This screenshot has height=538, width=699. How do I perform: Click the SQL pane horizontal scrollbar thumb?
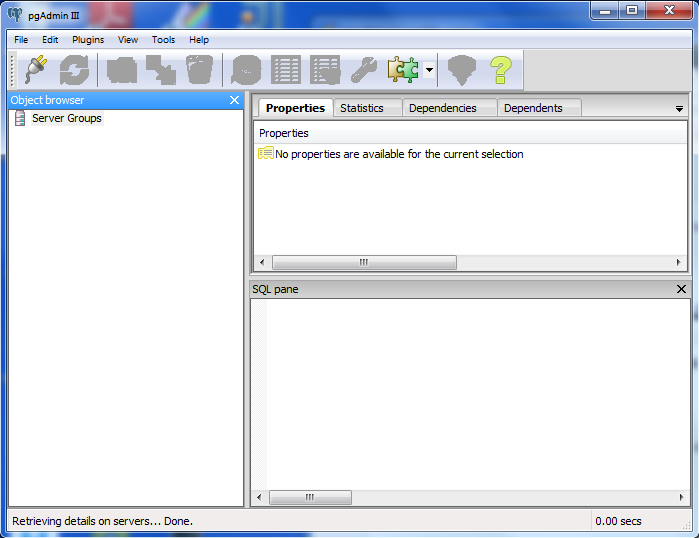pyautogui.click(x=310, y=497)
